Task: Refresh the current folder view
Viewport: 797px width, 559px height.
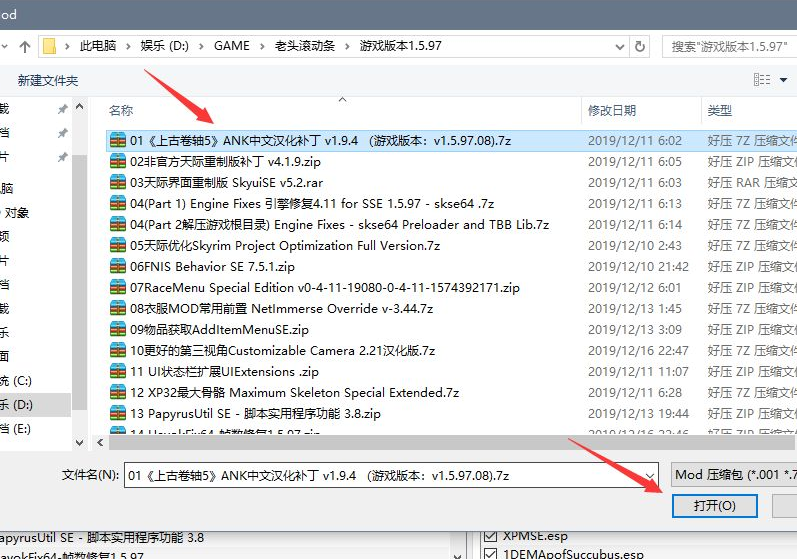Action: pyautogui.click(x=639, y=46)
